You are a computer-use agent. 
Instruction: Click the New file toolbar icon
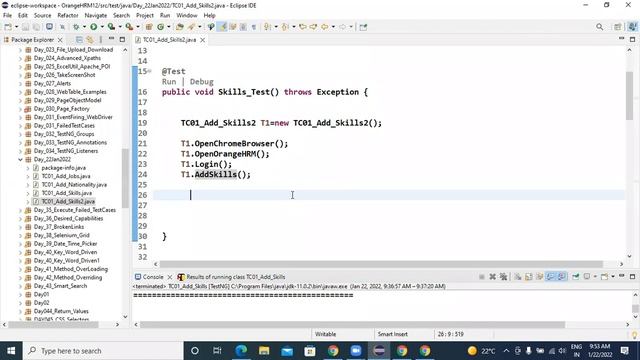(x=8, y=27)
